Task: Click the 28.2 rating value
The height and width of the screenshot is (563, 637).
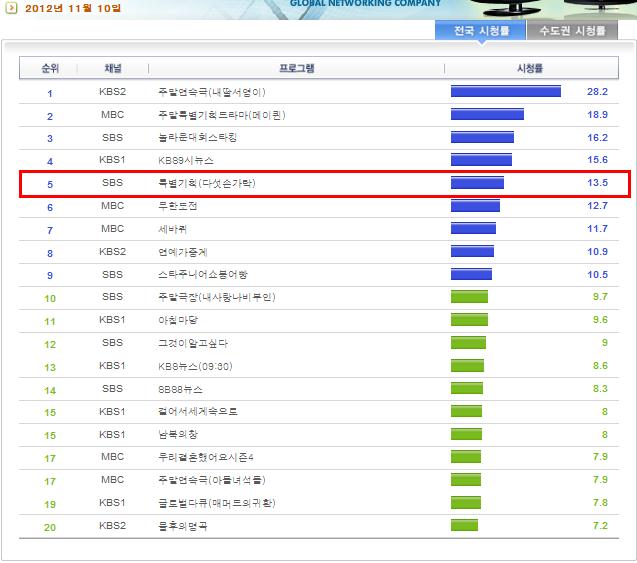Action: click(597, 91)
